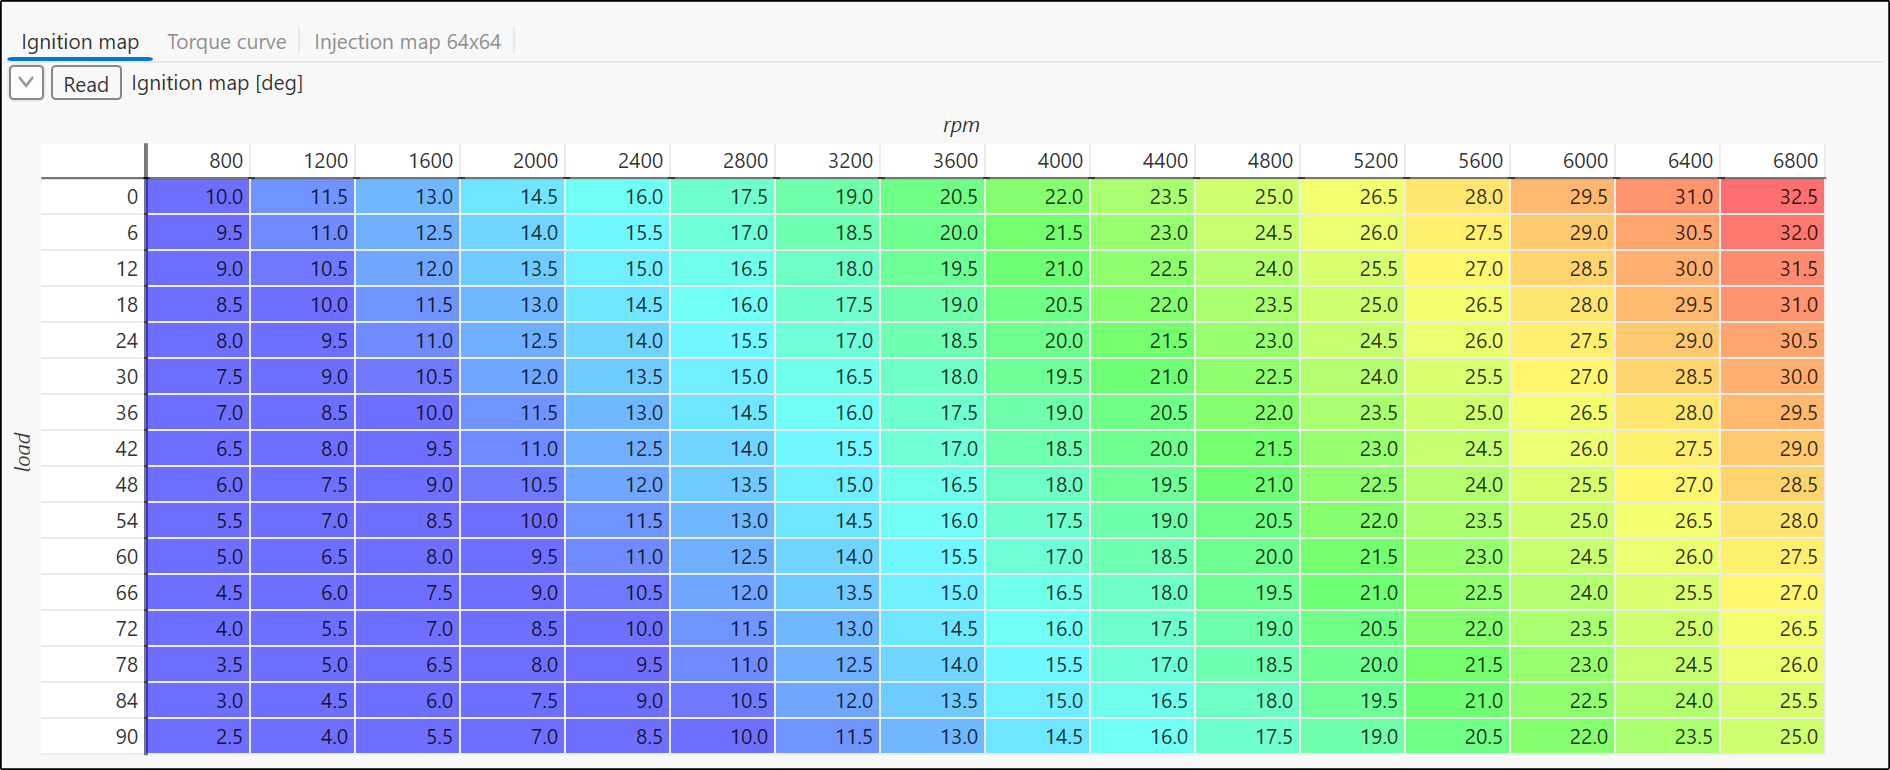This screenshot has width=1890, height=770.
Task: Click the Read button
Action: [x=86, y=83]
